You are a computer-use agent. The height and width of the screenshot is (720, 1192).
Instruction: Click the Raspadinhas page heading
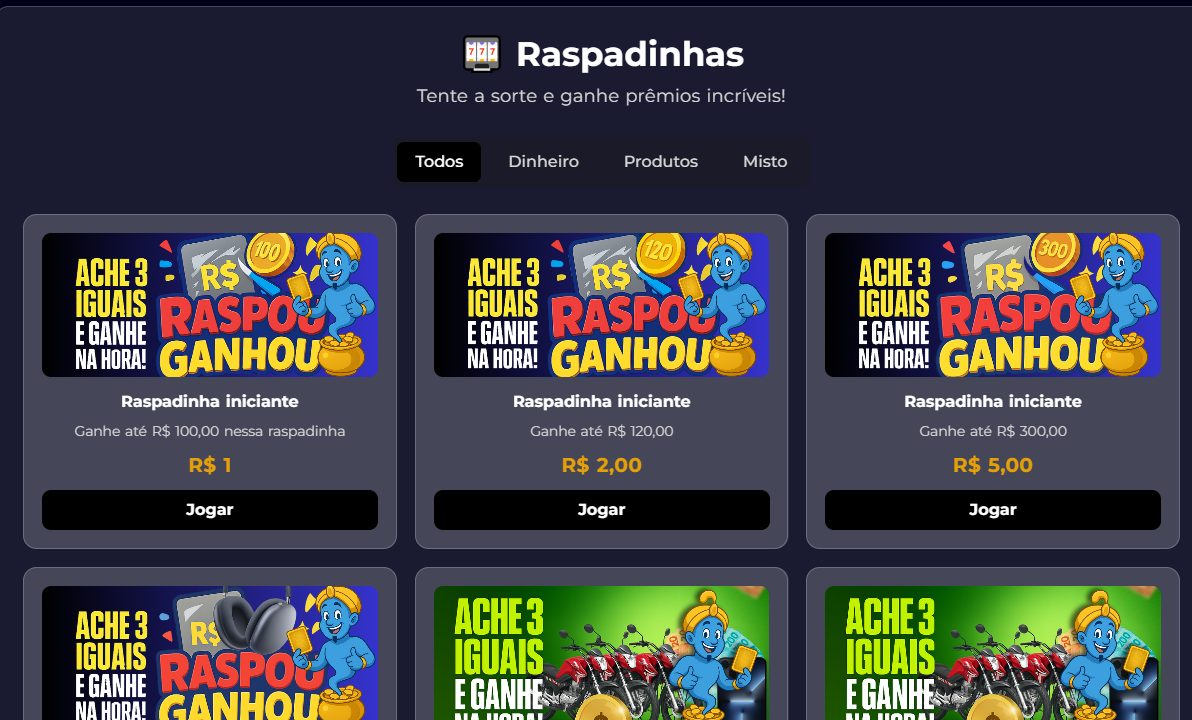(629, 55)
